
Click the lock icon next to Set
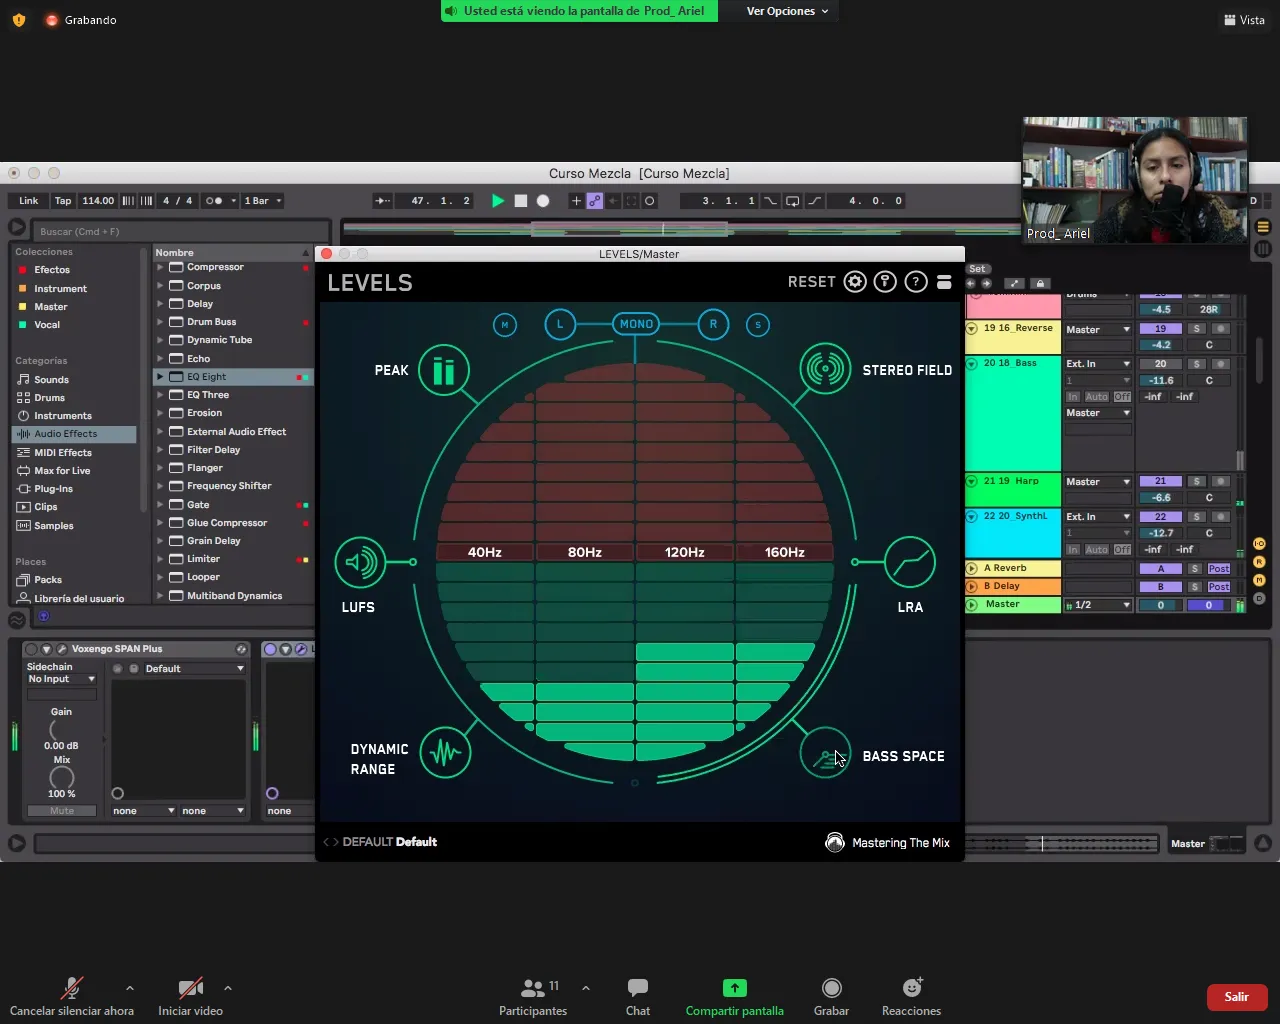click(1040, 284)
